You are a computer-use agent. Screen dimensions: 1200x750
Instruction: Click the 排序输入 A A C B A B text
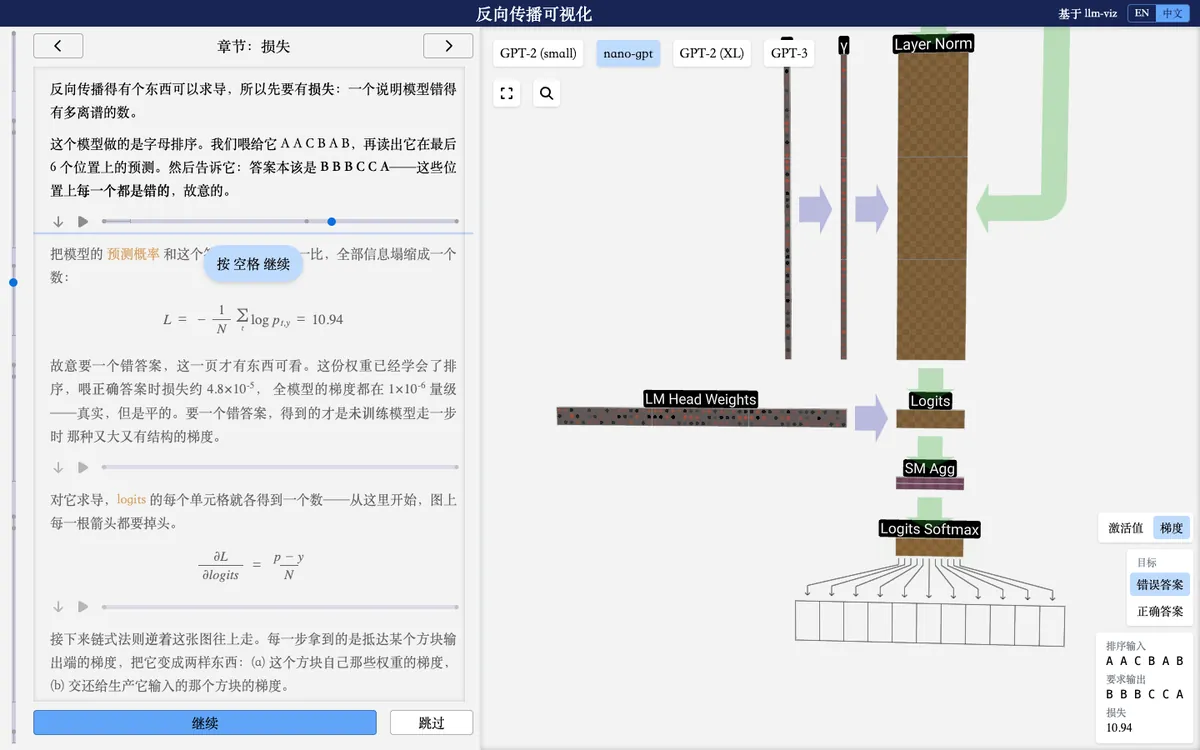click(1145, 661)
